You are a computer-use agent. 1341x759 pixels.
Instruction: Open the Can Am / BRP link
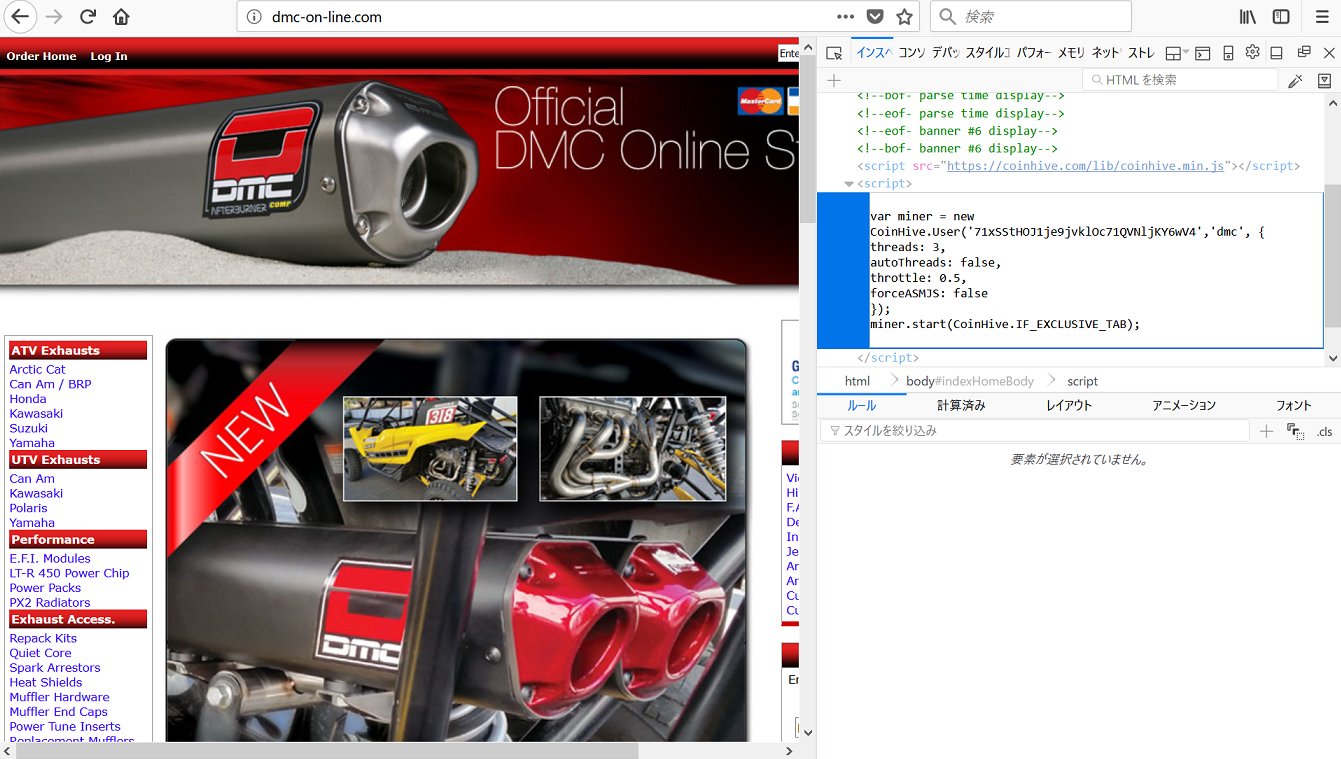[50, 385]
